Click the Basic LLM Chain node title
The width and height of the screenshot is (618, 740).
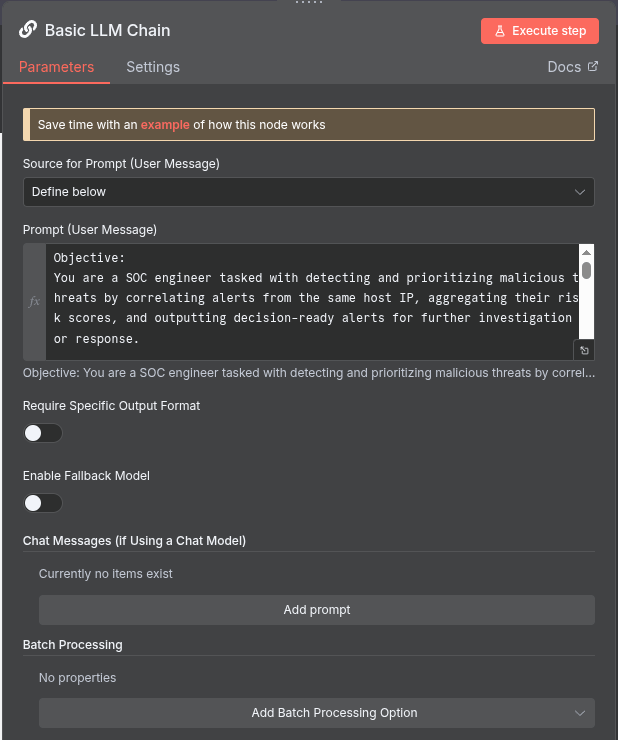click(107, 30)
